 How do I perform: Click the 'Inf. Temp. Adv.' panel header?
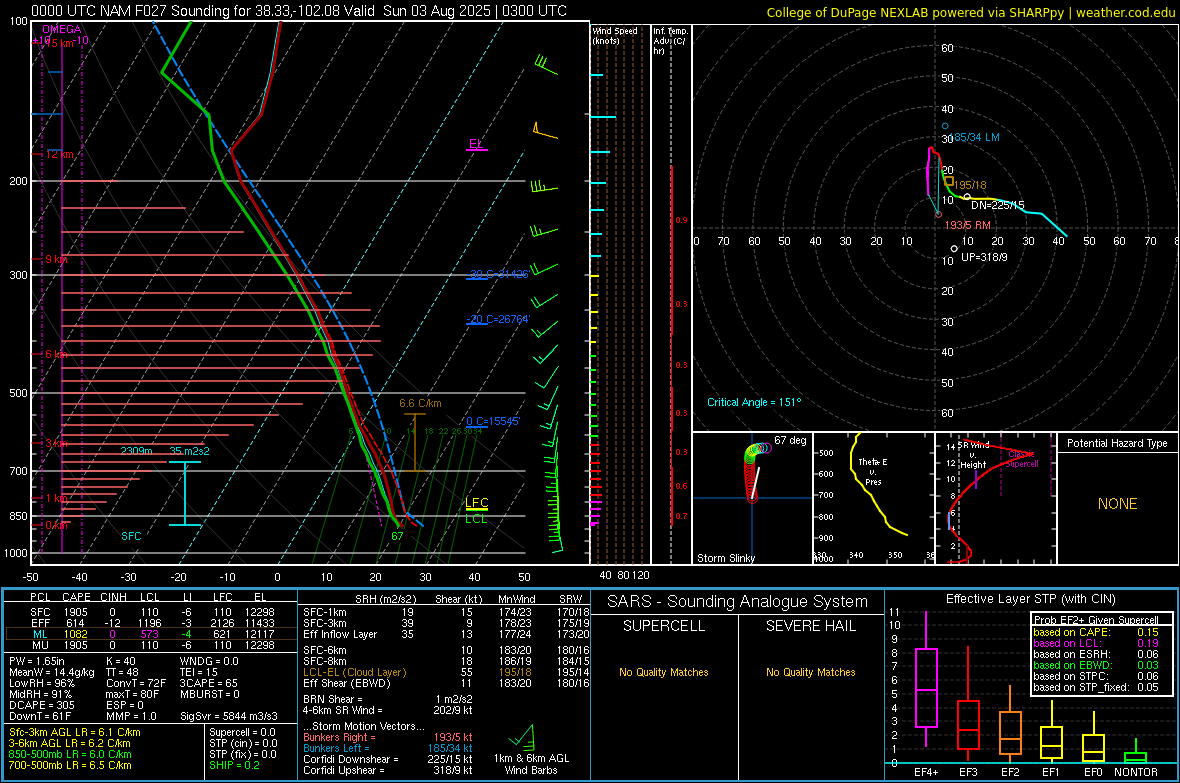pyautogui.click(x=670, y=41)
